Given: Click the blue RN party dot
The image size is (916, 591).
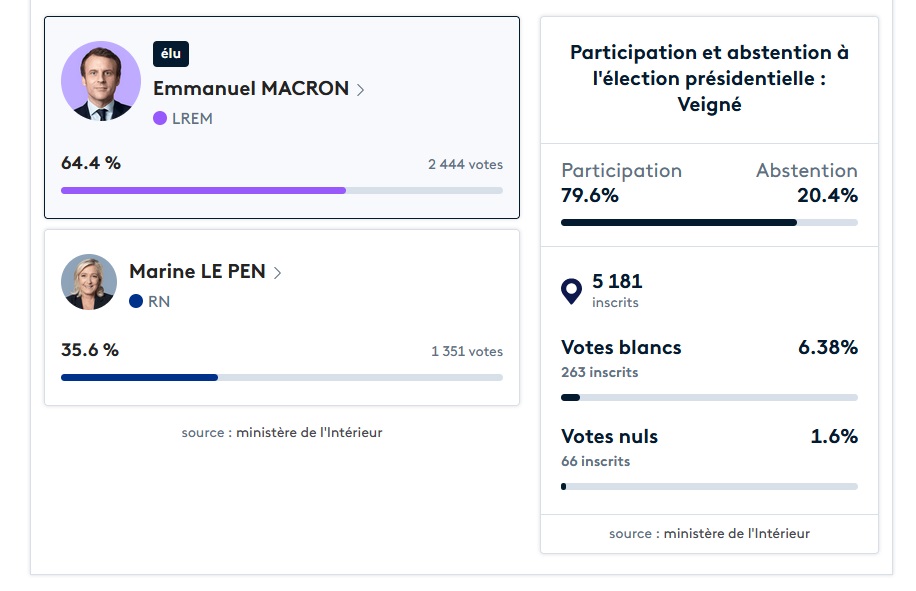Looking at the screenshot, I should coord(138,299).
